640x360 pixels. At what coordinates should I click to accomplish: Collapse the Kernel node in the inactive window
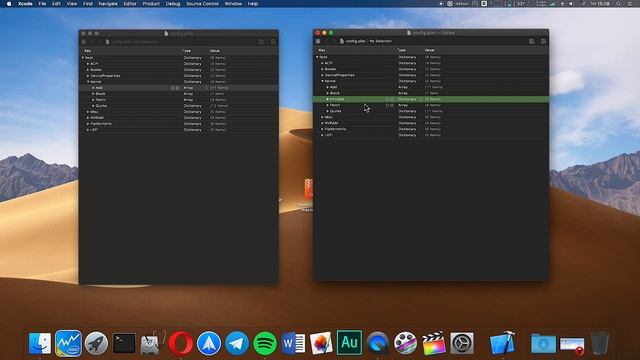tap(88, 82)
